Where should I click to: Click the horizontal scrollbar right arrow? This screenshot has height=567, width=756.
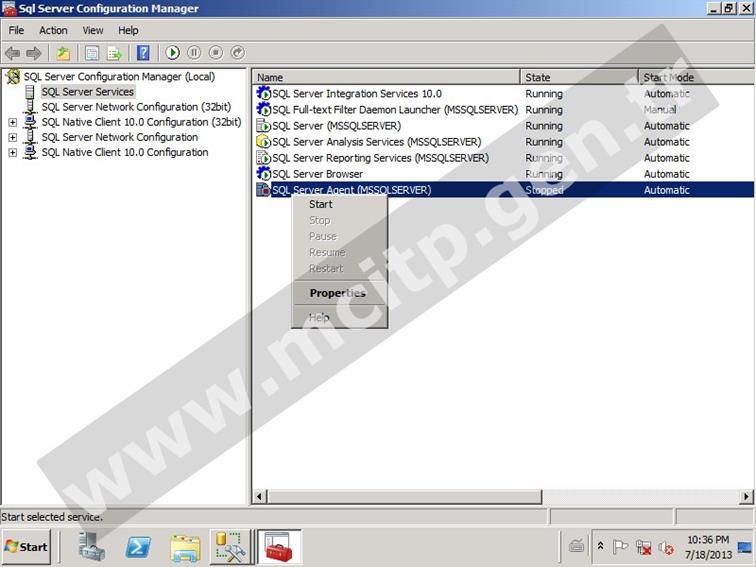pyautogui.click(x=746, y=496)
